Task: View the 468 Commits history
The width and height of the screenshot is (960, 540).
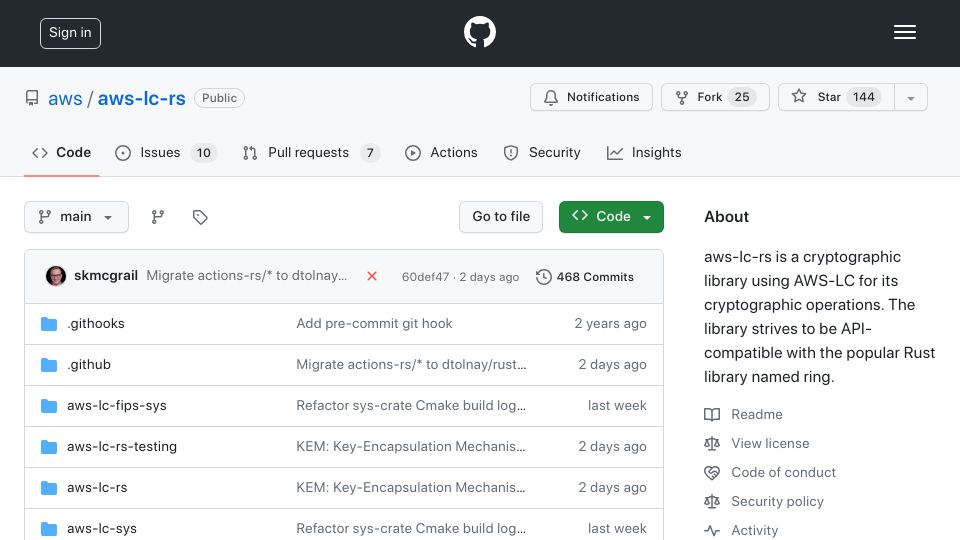Action: point(585,277)
